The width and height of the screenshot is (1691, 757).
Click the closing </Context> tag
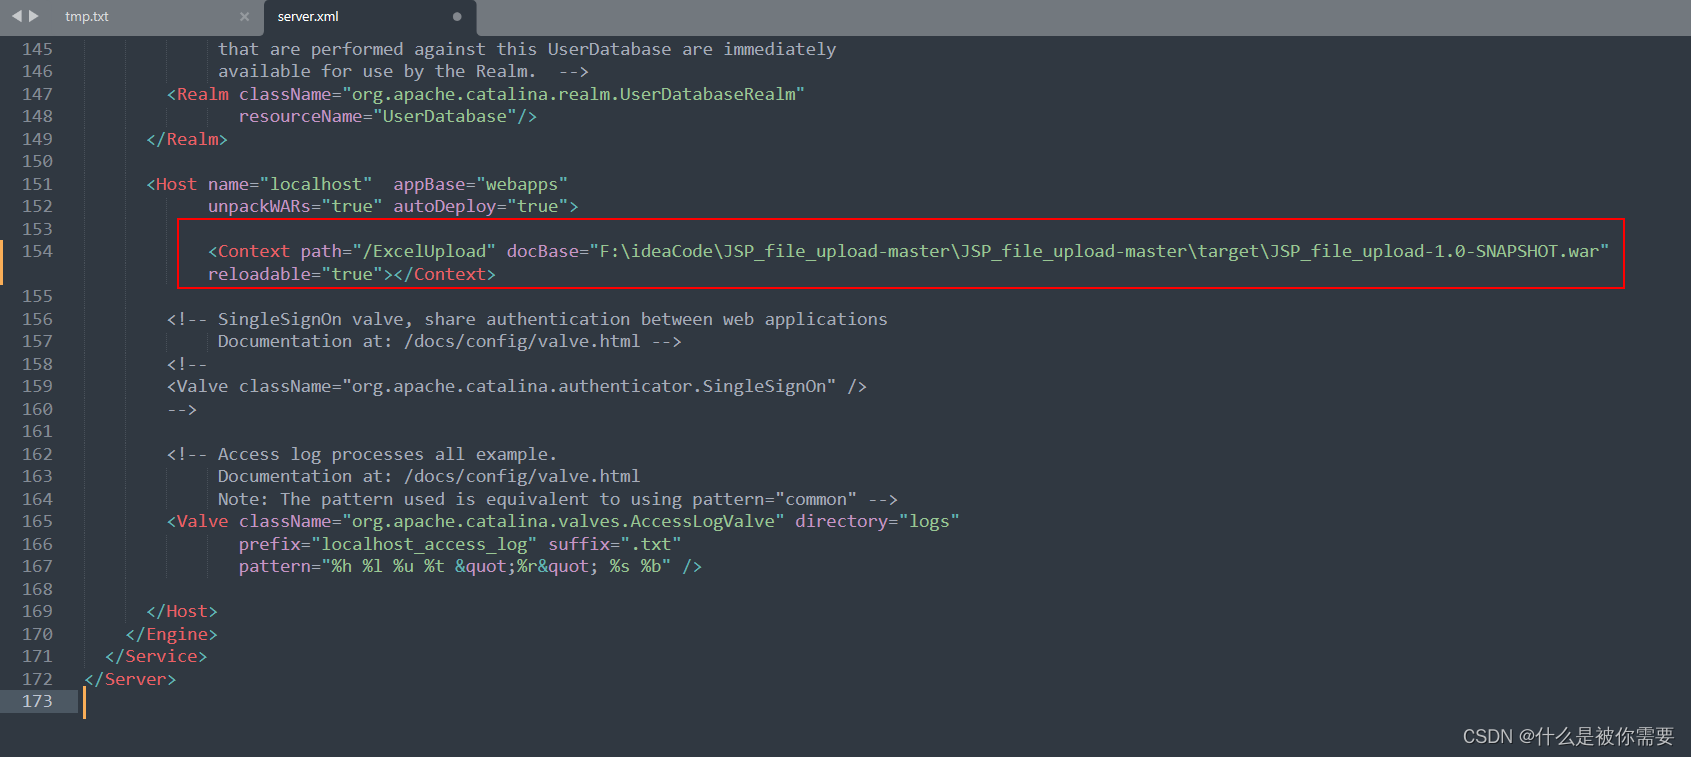tap(445, 274)
